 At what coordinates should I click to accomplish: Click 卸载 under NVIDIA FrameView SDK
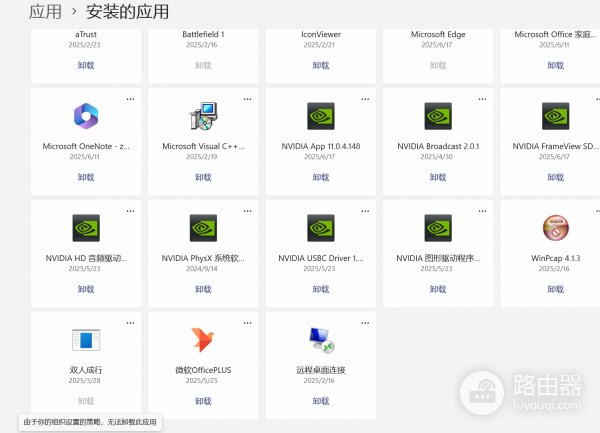click(x=556, y=177)
